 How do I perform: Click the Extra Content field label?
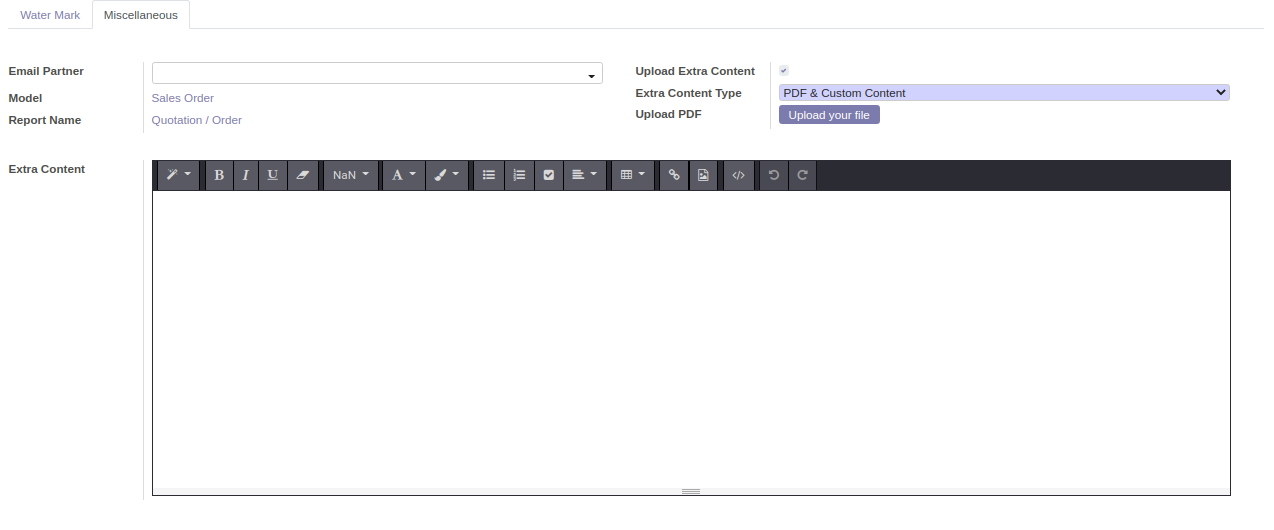click(x=47, y=169)
